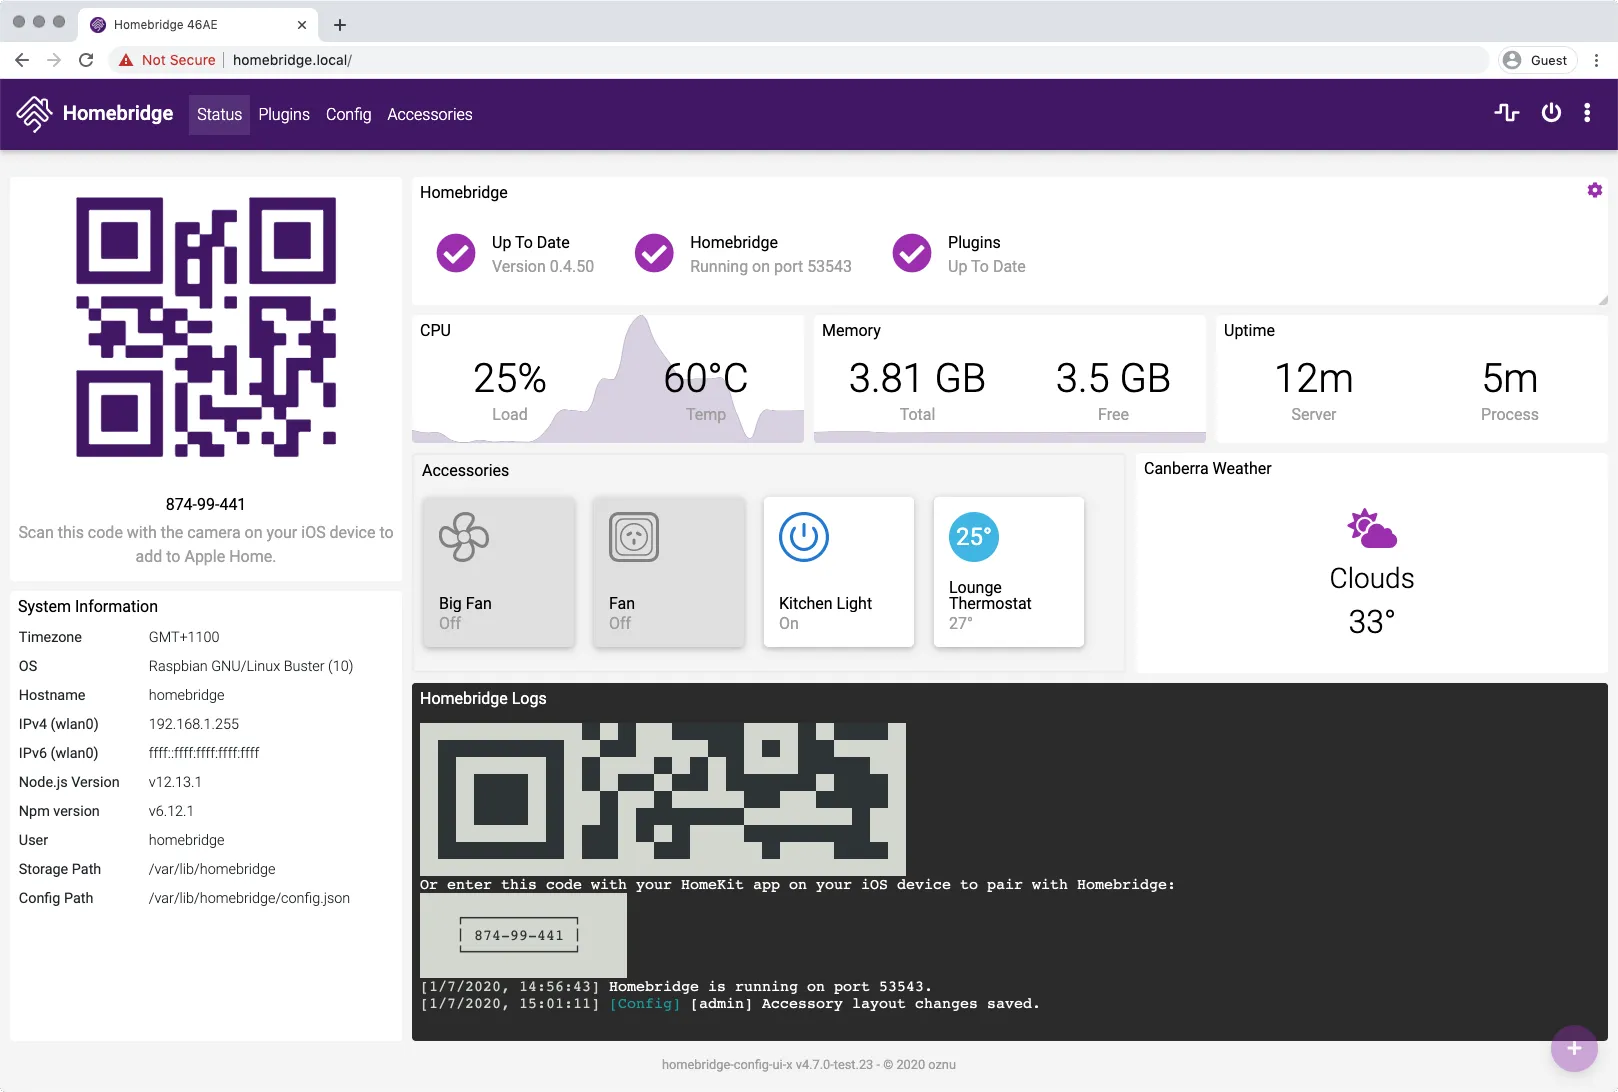The height and width of the screenshot is (1092, 1618).
Task: Open the Accessories page link
Action: (429, 114)
